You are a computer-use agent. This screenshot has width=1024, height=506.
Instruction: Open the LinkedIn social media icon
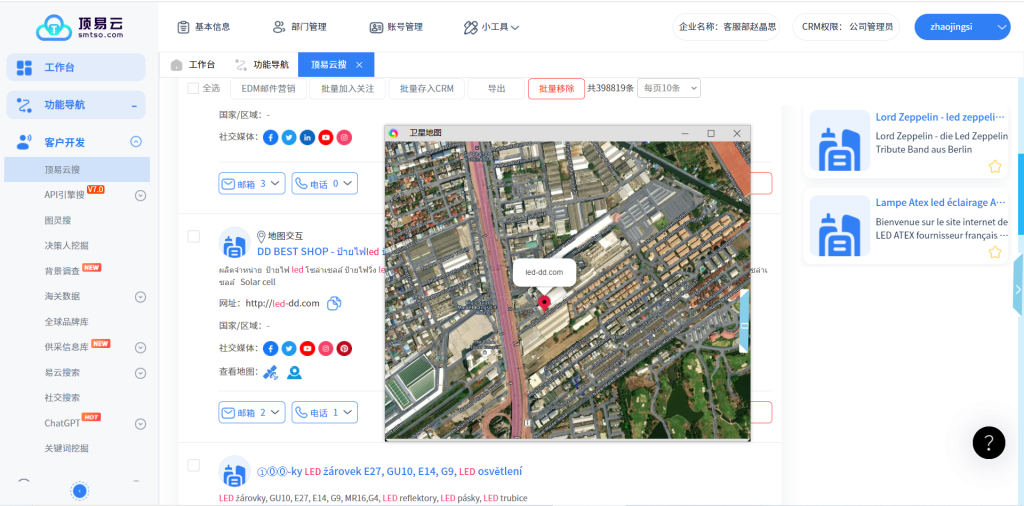pos(307,137)
